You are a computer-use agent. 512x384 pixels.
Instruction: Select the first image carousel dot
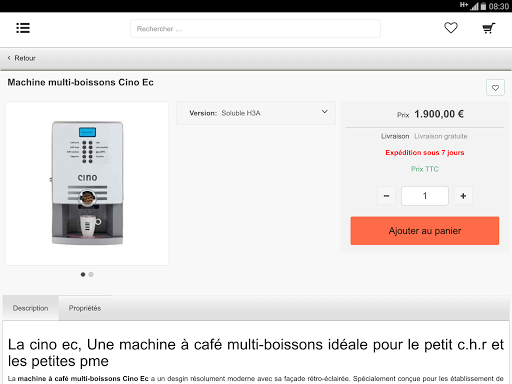pos(83,274)
